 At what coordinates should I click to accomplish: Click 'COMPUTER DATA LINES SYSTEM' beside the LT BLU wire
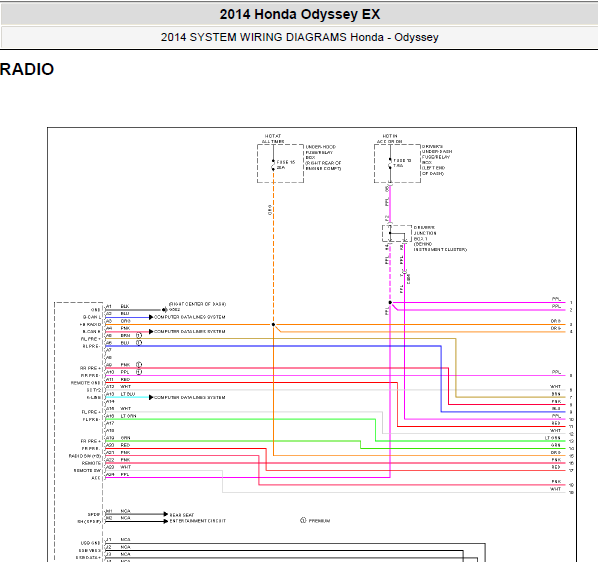[190, 397]
